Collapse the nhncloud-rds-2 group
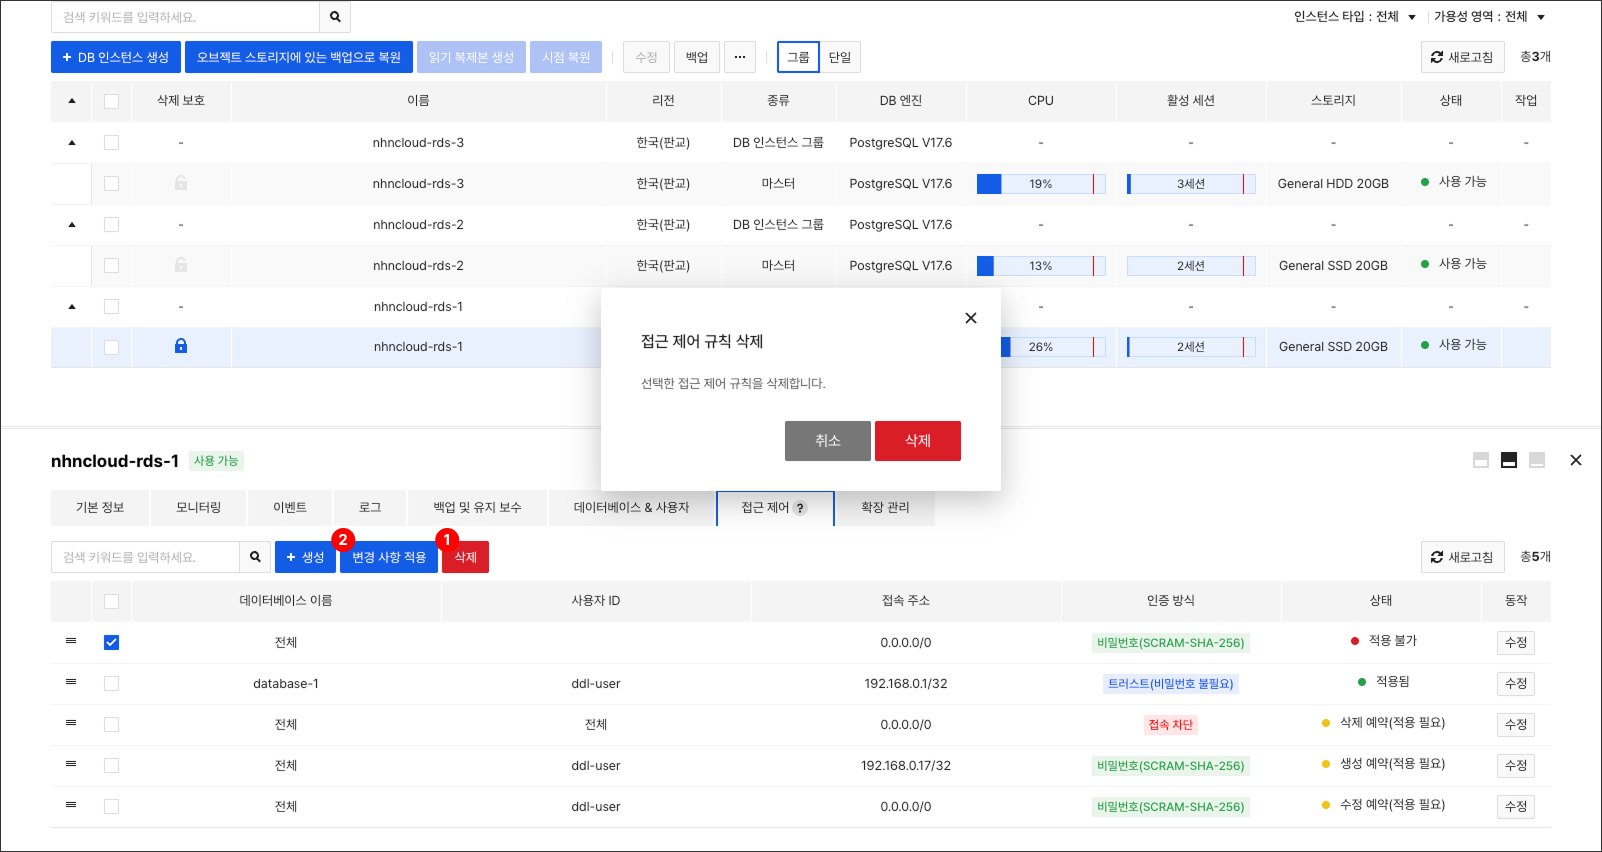Screen dimensions: 1602x852 coord(72,224)
